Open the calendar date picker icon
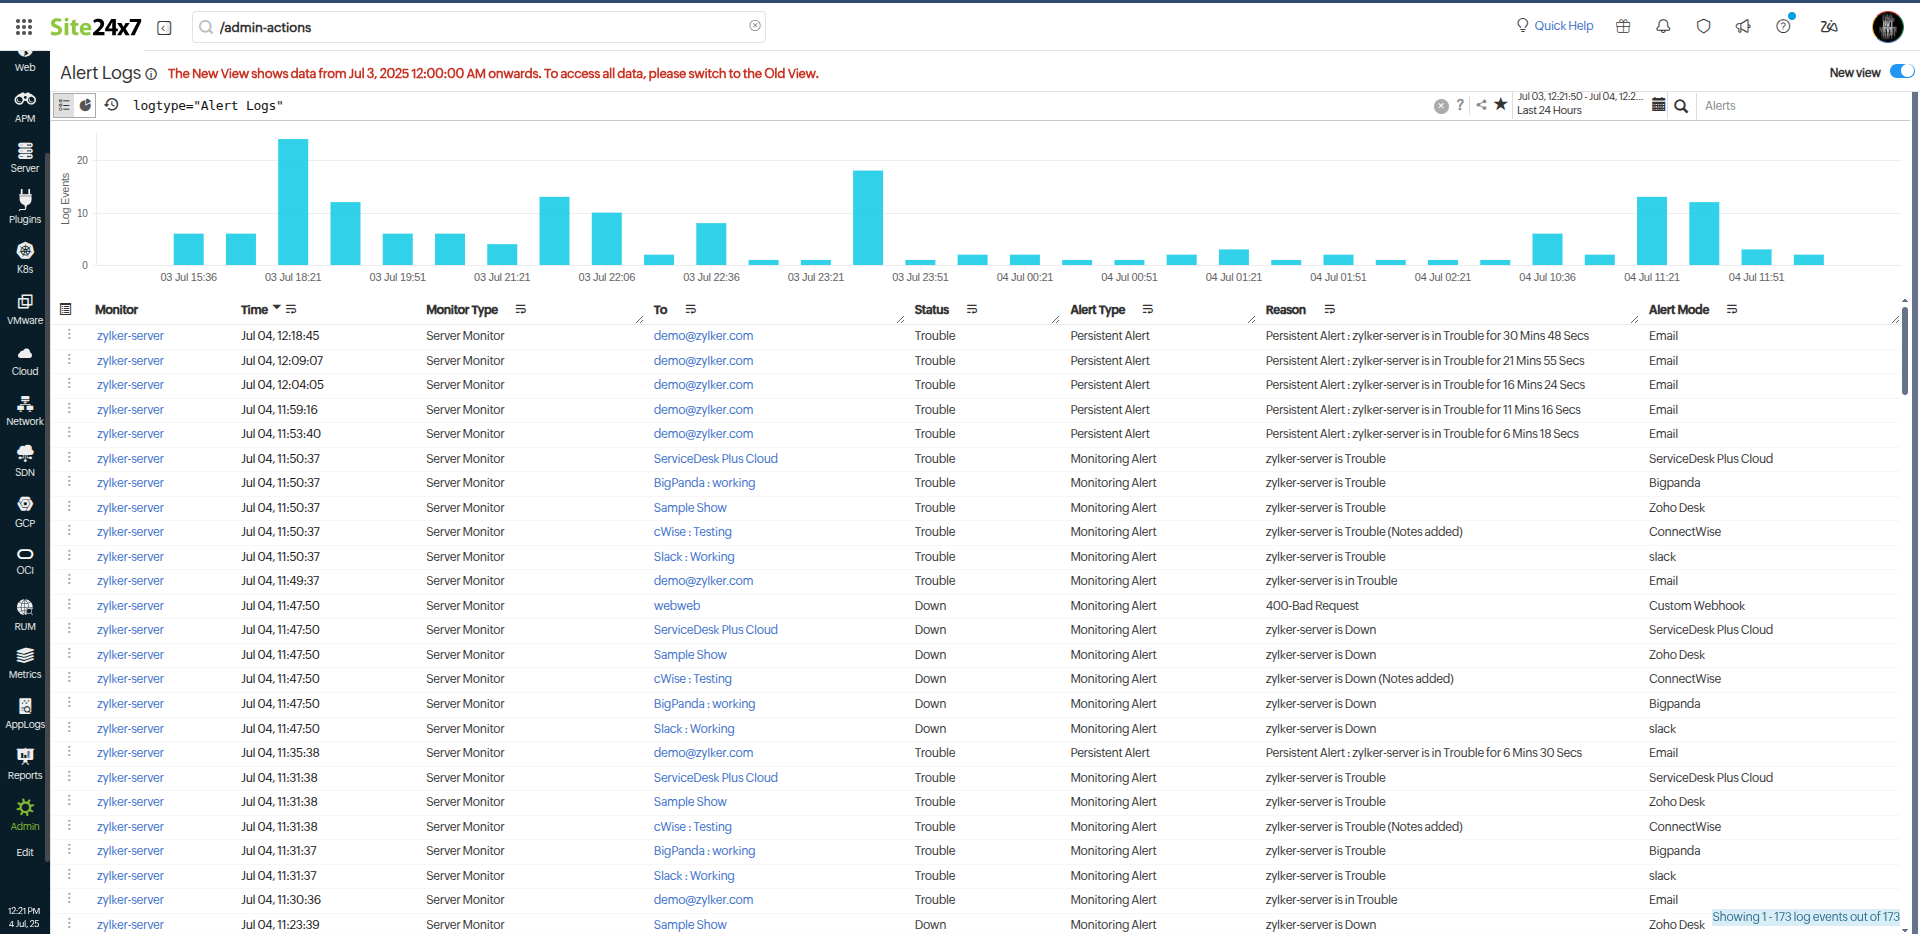This screenshot has height=934, width=1920. (1658, 105)
